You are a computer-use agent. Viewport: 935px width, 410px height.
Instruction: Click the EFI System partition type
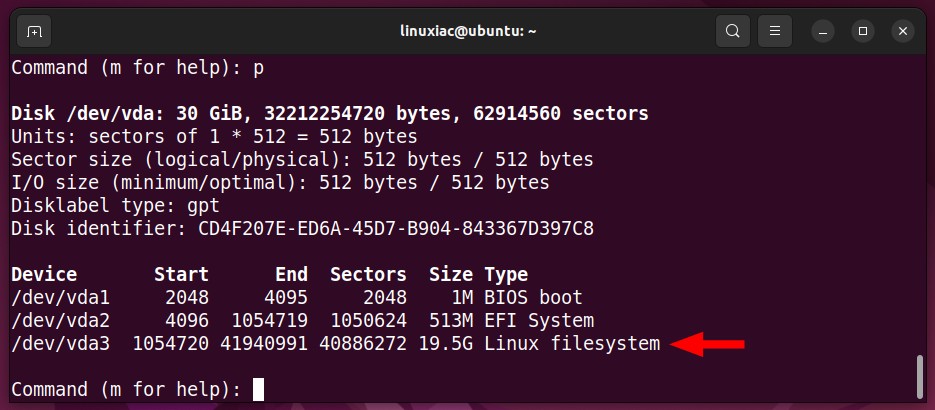[539, 321]
